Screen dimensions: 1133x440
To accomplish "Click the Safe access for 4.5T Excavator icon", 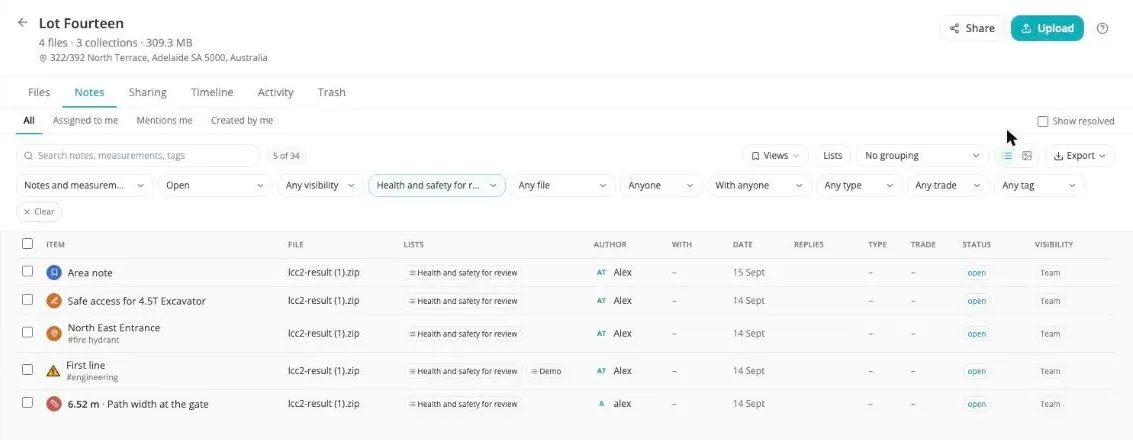I will tap(53, 301).
